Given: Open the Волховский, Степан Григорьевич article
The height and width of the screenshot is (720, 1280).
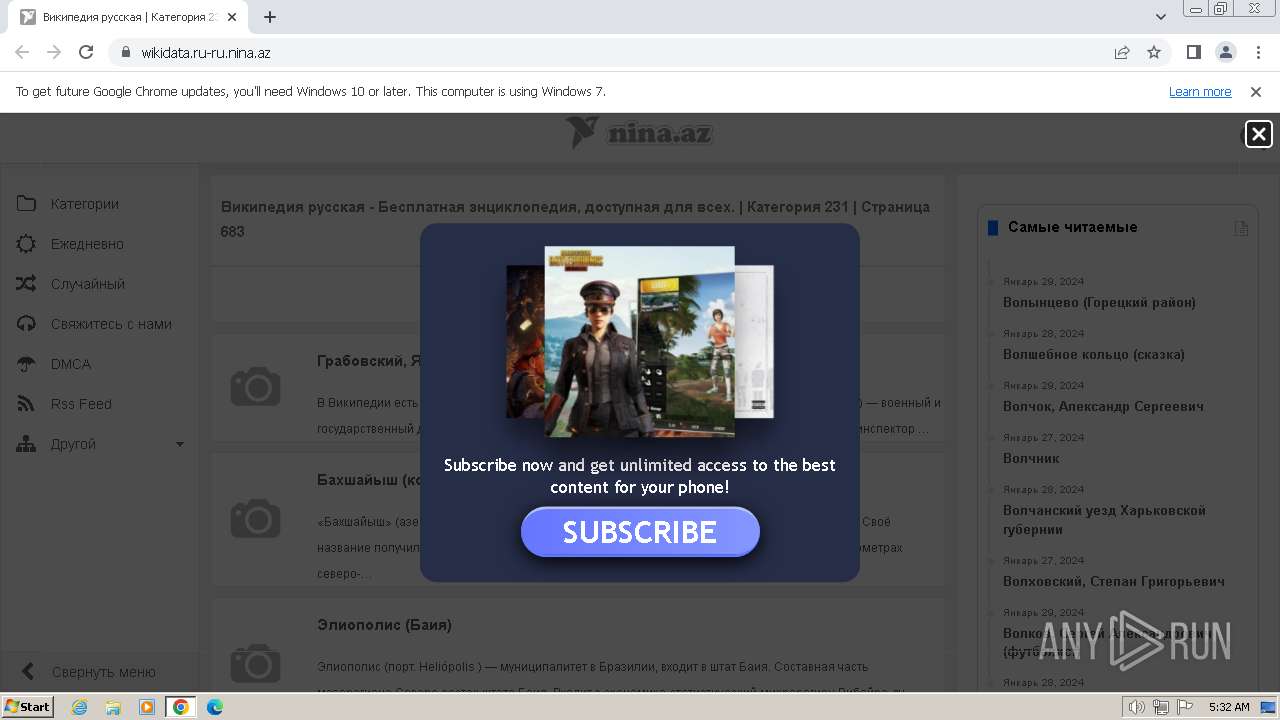Looking at the screenshot, I should 1114,581.
